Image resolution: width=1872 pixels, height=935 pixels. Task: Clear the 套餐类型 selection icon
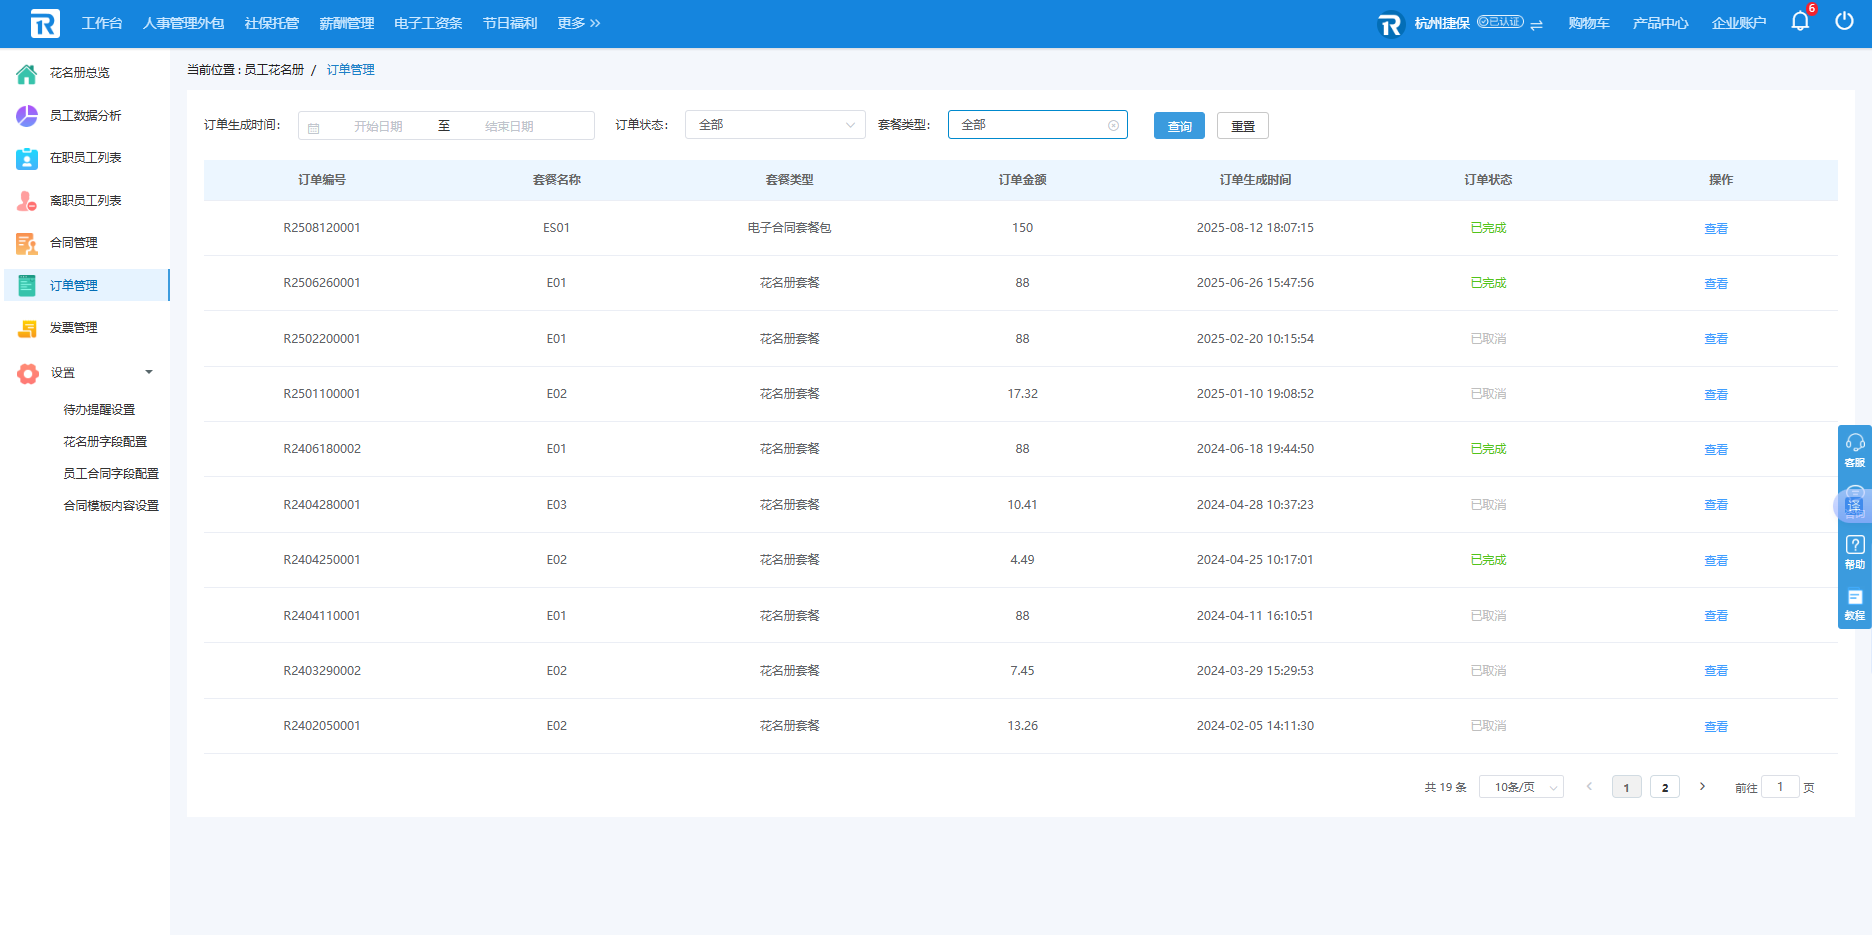click(1113, 125)
